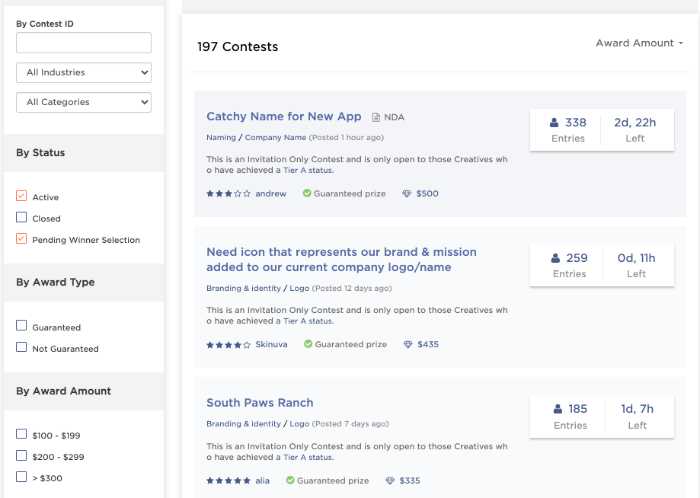Click the entries person icon showing 338
This screenshot has width=700, height=498.
click(x=554, y=123)
